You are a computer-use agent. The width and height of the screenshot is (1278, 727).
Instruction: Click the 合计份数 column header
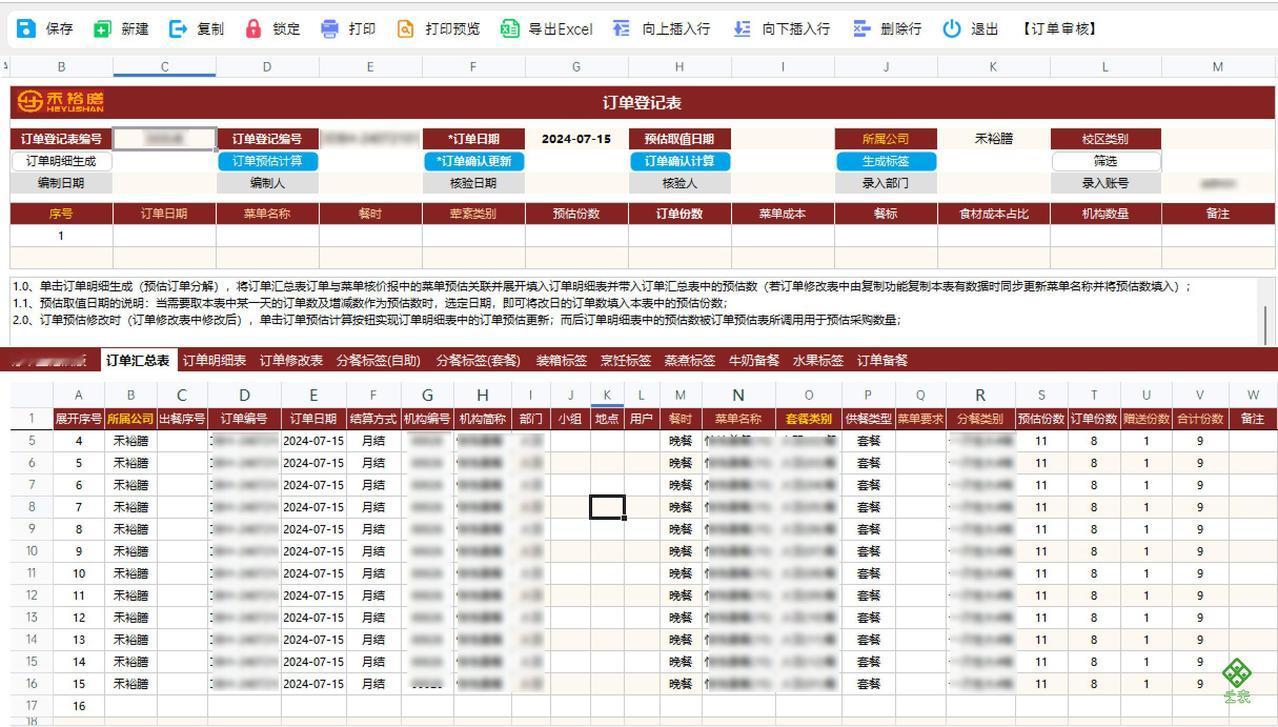tap(1200, 419)
